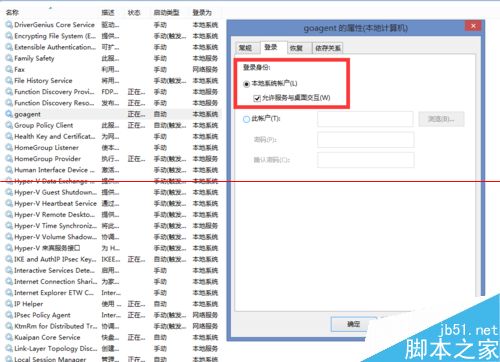500x362 pixels.
Task: Select the KtmRm for Distributed Tr... row
Action: 112,326
